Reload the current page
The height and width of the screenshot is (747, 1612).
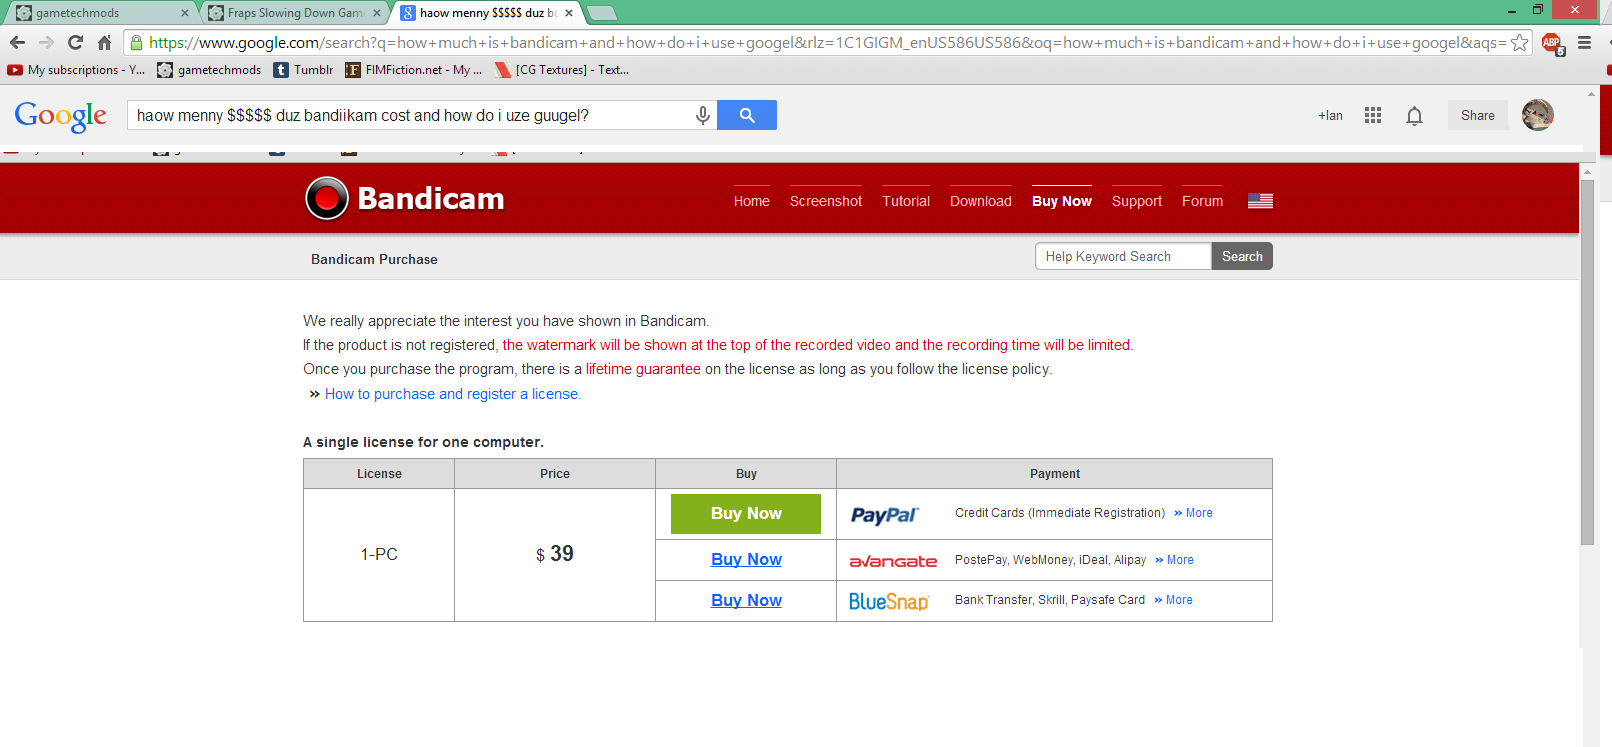(75, 42)
